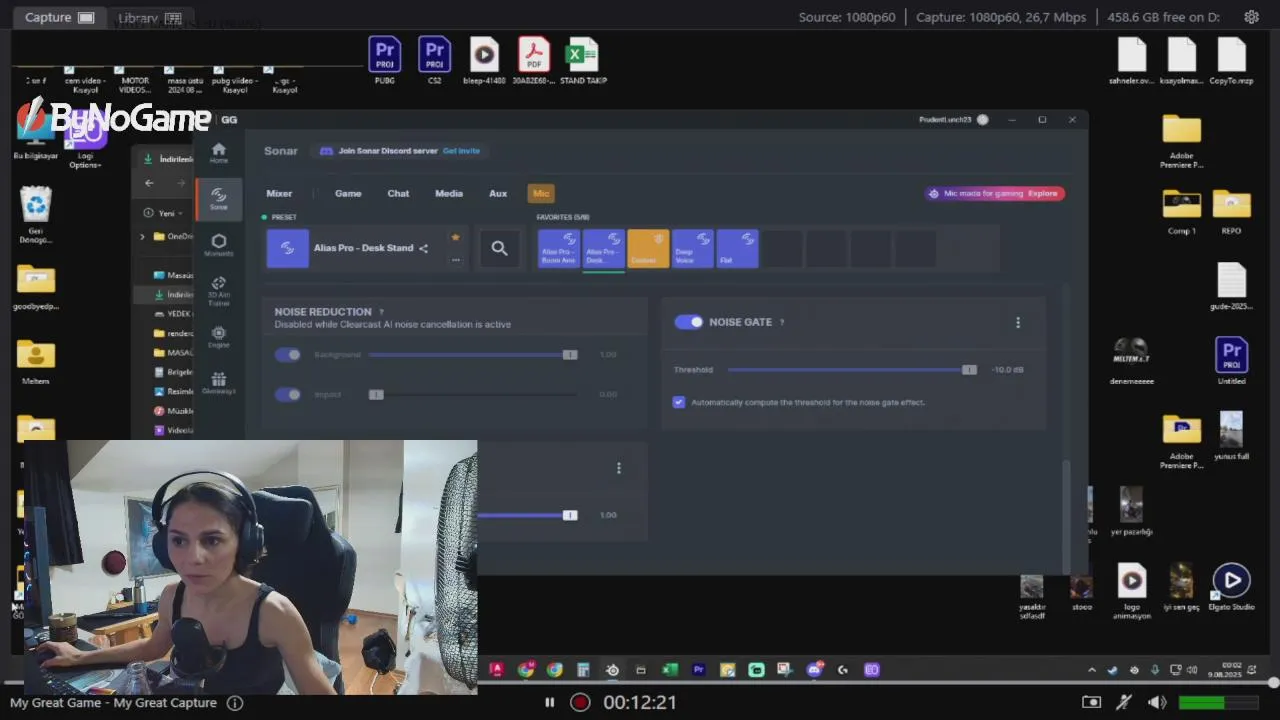Expand the OneDrive tree node in Explorer
Viewport: 1280px width, 720px height.
click(143, 237)
